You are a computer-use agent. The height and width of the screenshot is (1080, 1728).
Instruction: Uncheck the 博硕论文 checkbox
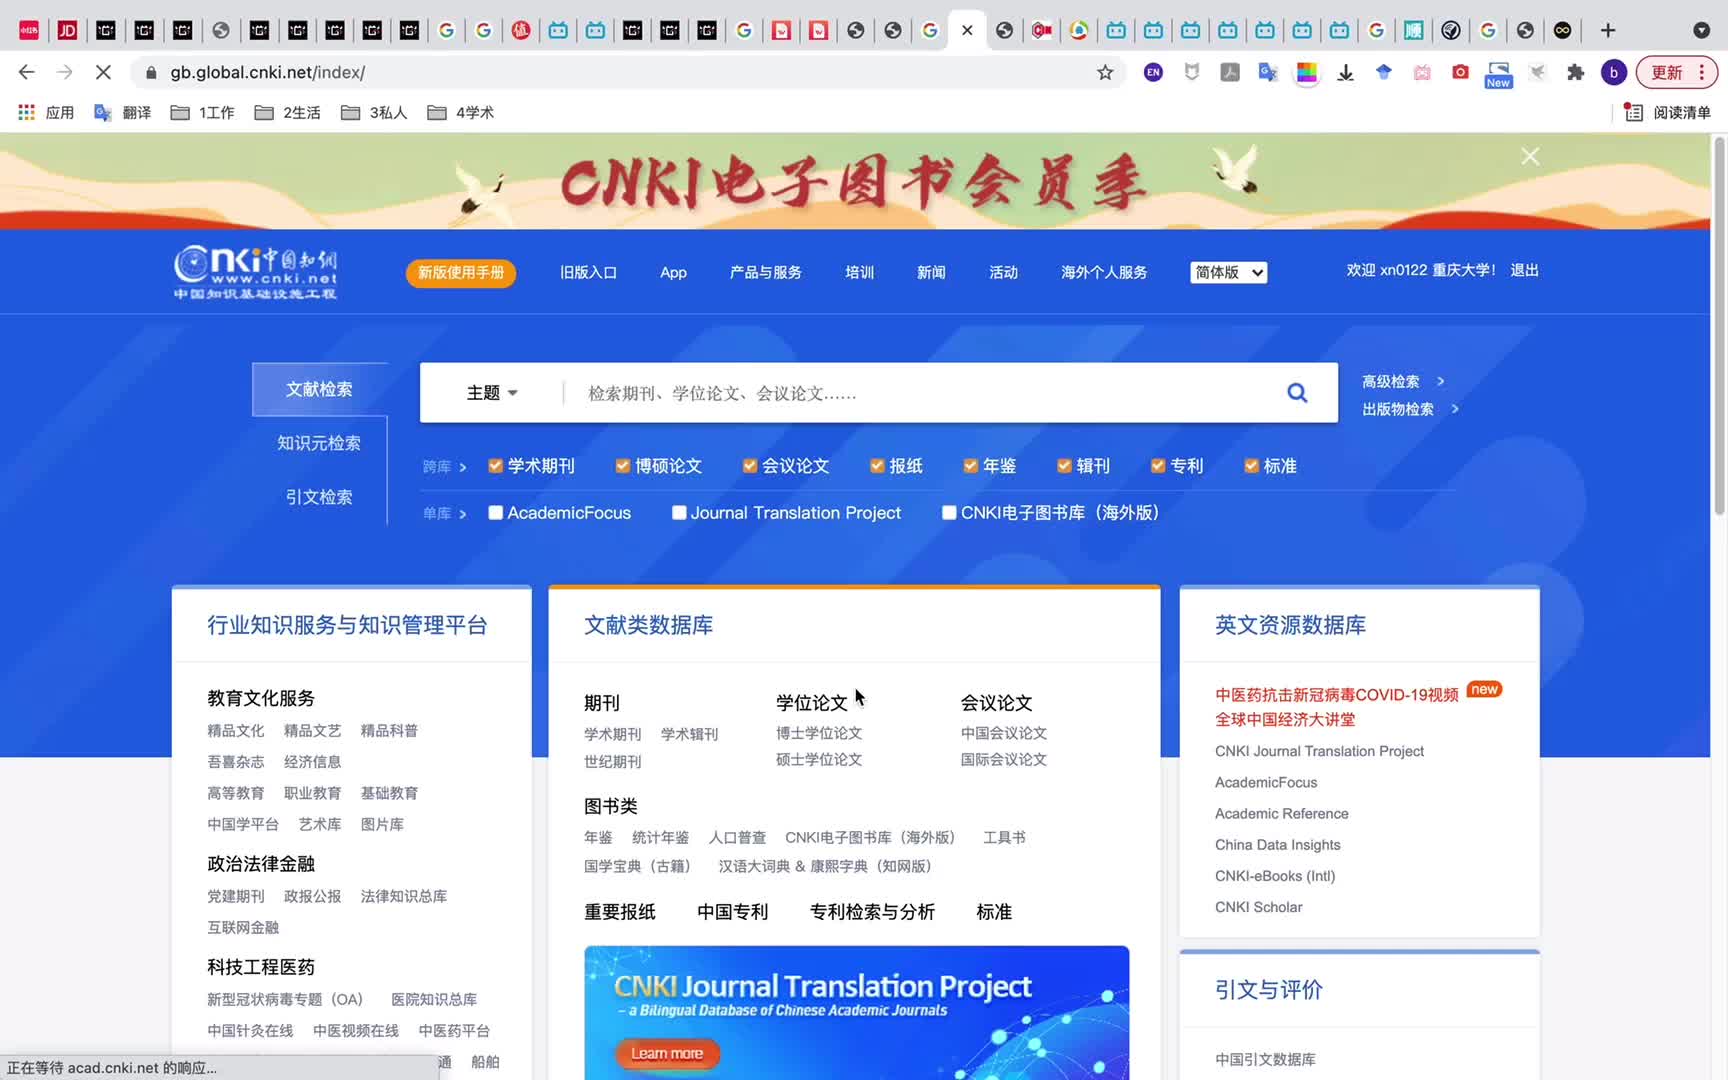623,466
